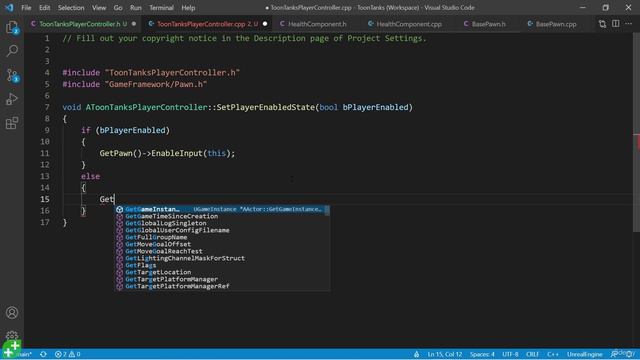The height and width of the screenshot is (360, 640).
Task: Open the Manage gear icon
Action: coord(12,336)
